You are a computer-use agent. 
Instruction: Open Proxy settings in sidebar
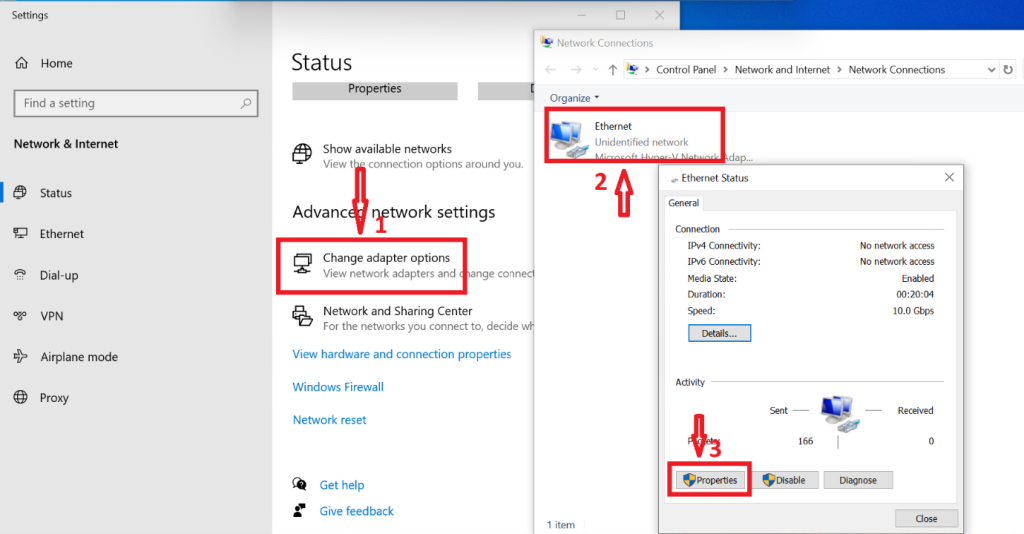tap(54, 398)
